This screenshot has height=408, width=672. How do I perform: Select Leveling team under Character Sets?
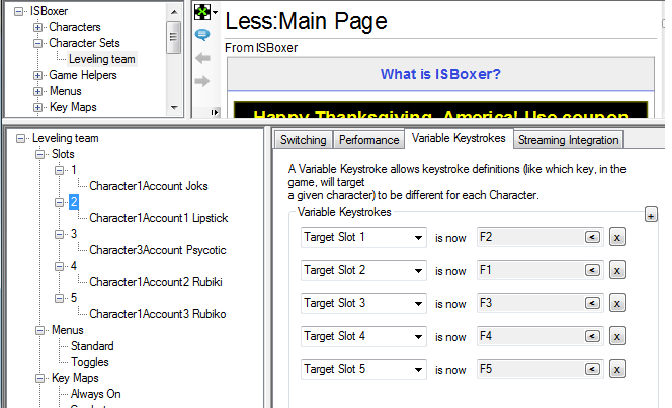click(x=102, y=59)
